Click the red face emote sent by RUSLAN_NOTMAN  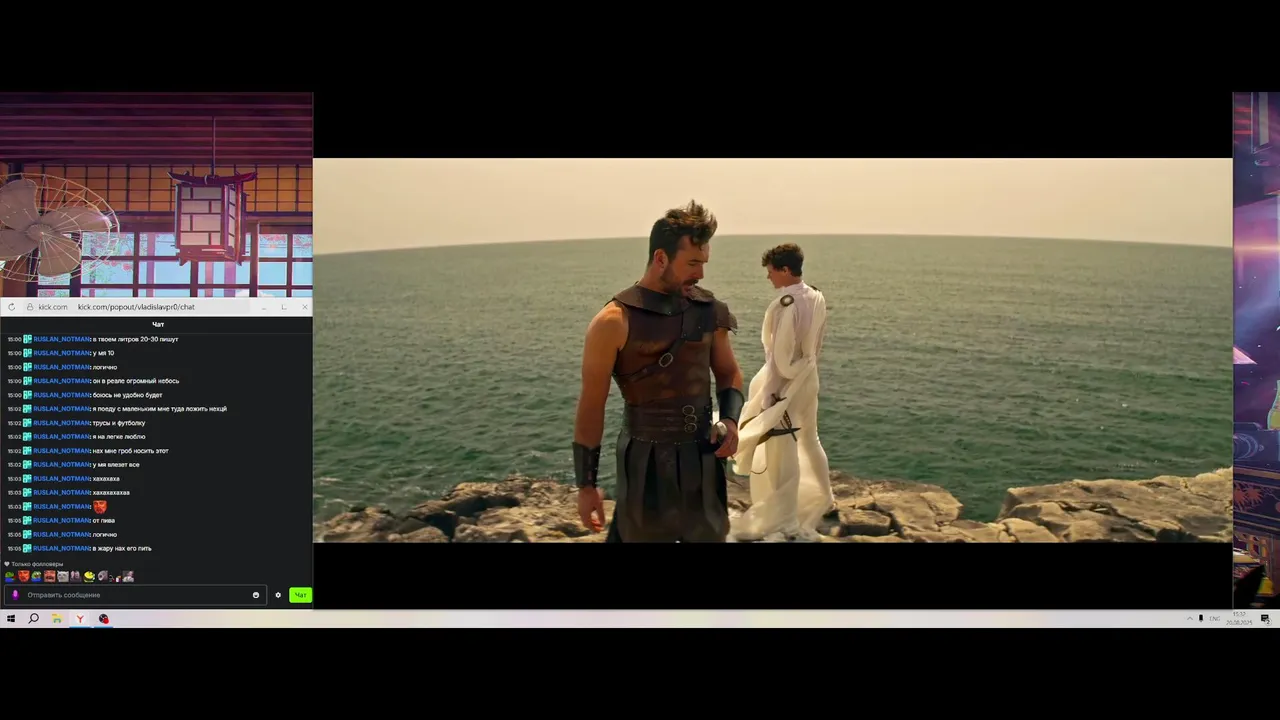(x=99, y=507)
